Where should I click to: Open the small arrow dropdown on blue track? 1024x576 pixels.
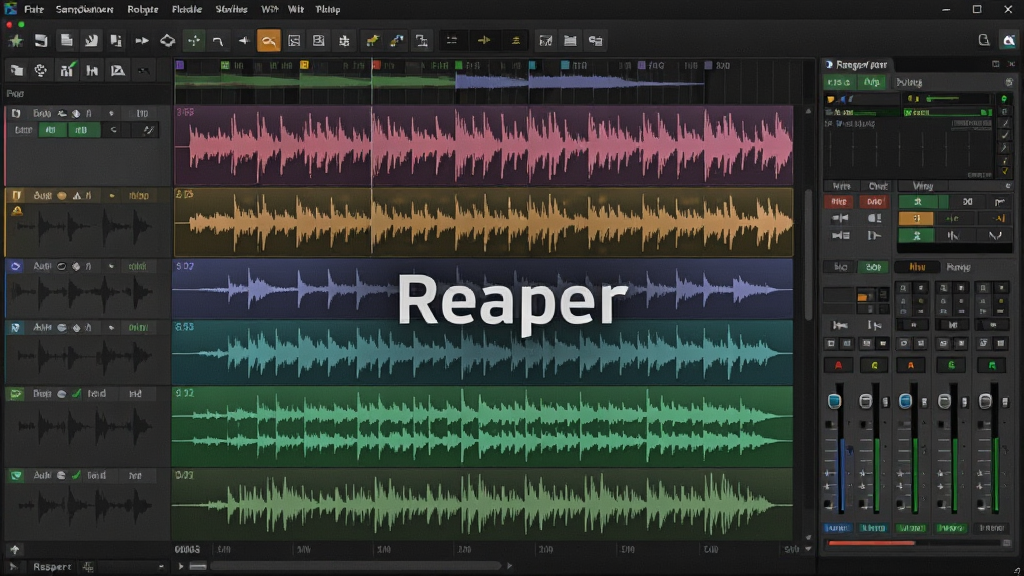click(x=111, y=266)
